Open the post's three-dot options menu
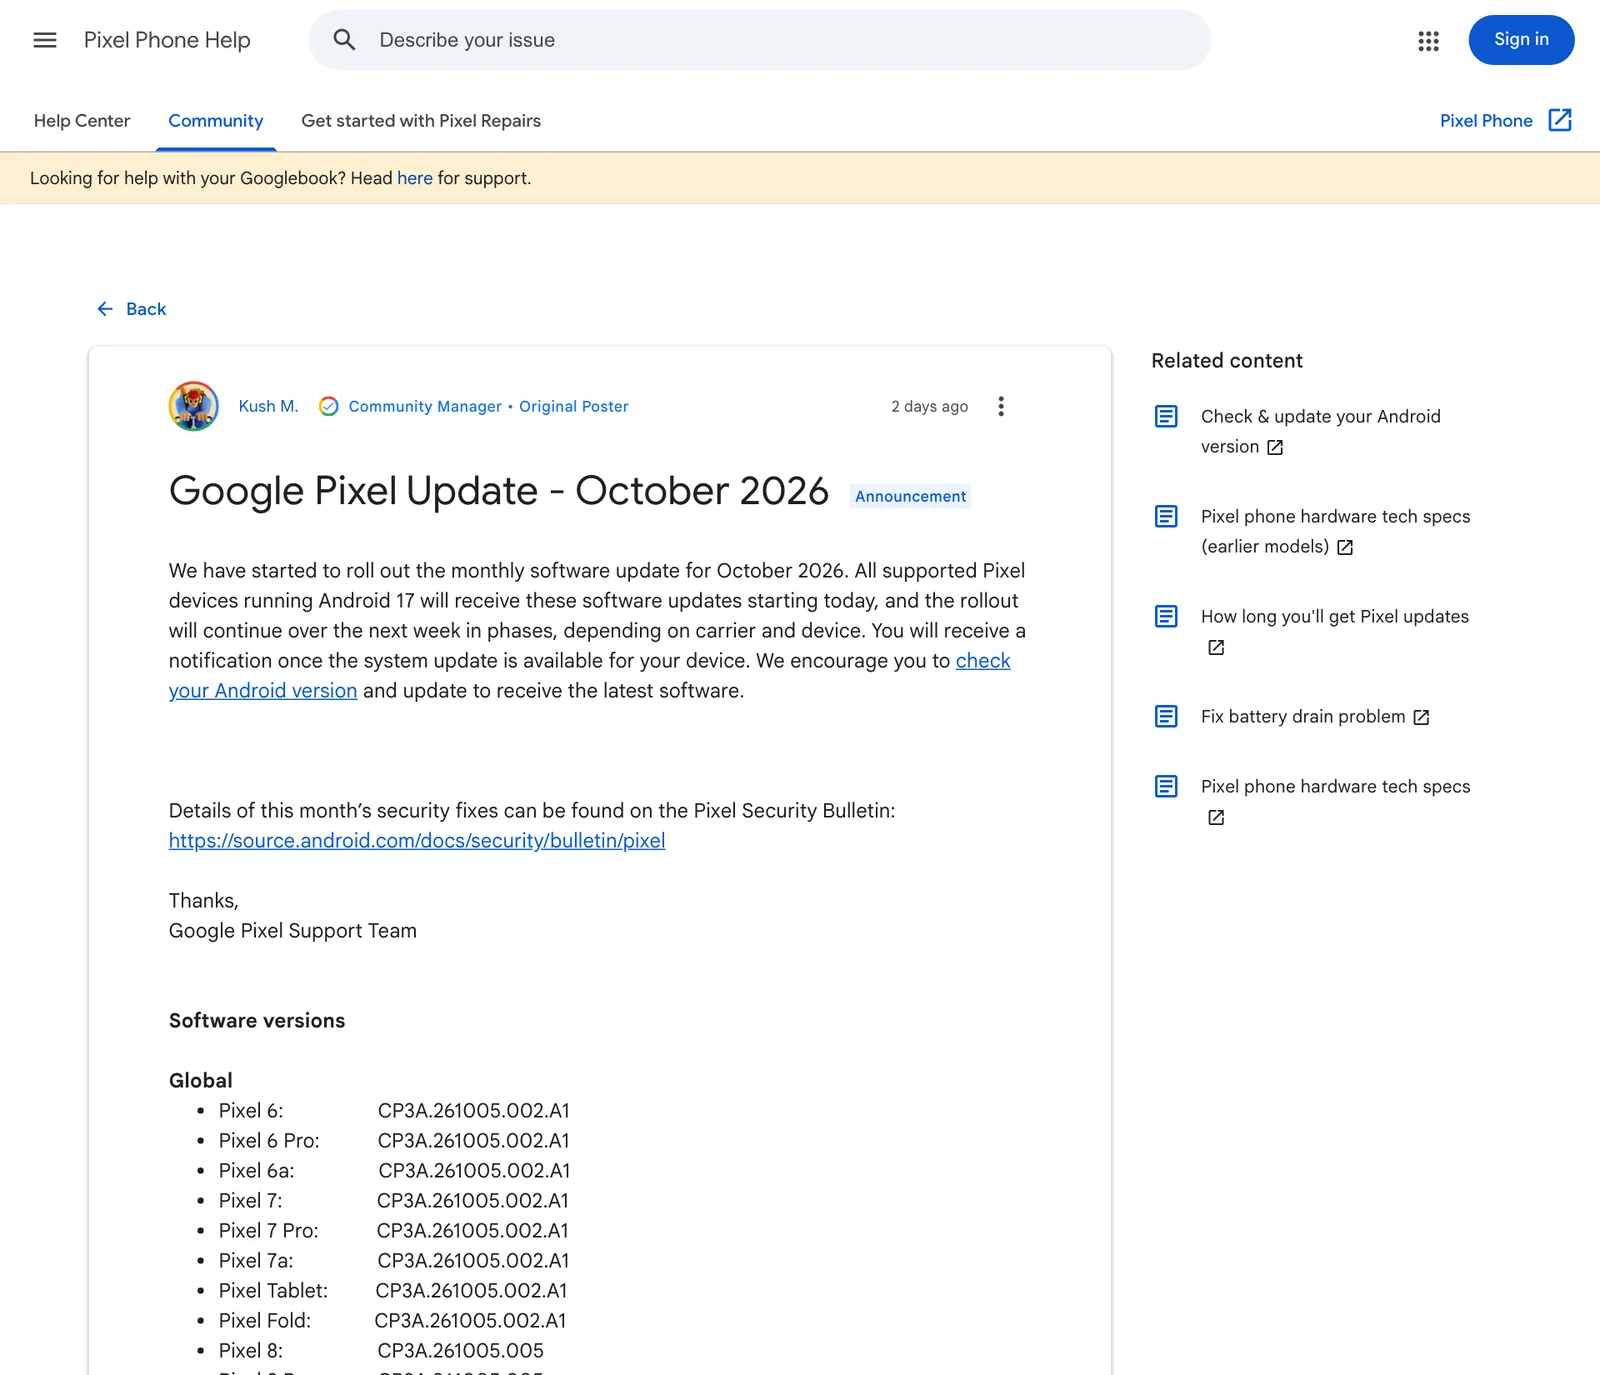 pos(1001,406)
